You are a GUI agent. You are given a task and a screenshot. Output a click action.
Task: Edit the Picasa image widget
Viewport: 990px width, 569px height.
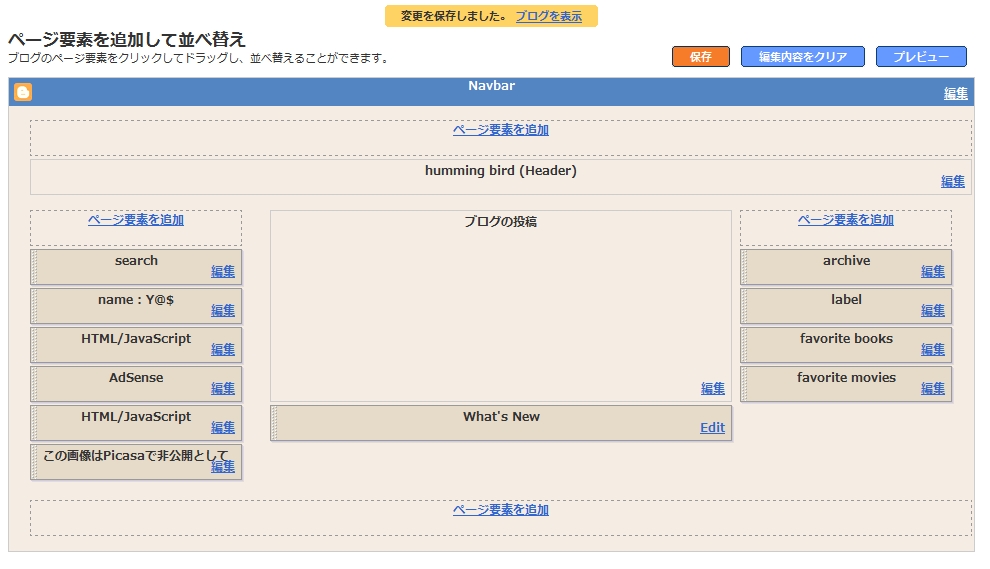223,467
